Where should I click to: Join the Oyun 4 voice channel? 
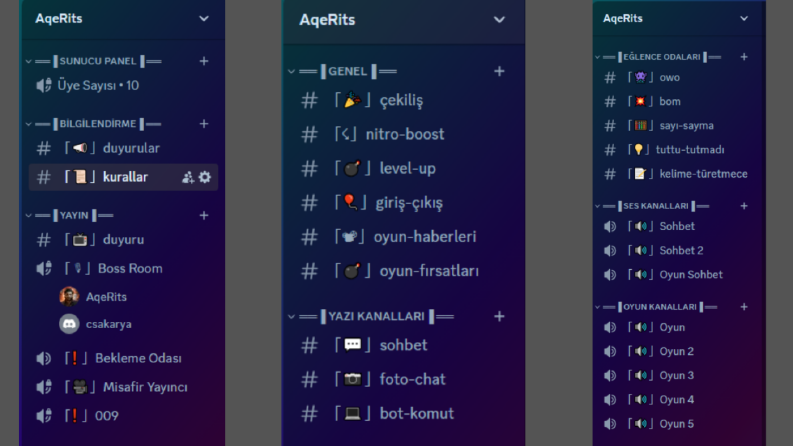tap(679, 400)
